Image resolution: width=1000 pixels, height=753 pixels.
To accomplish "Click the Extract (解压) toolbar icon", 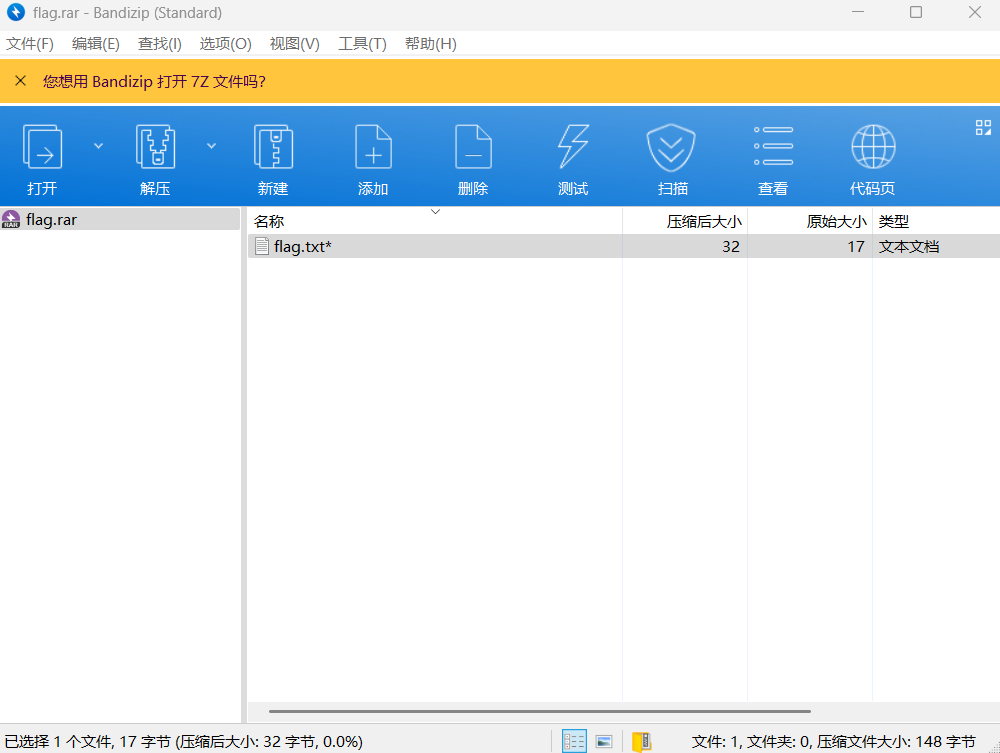I will [x=155, y=147].
